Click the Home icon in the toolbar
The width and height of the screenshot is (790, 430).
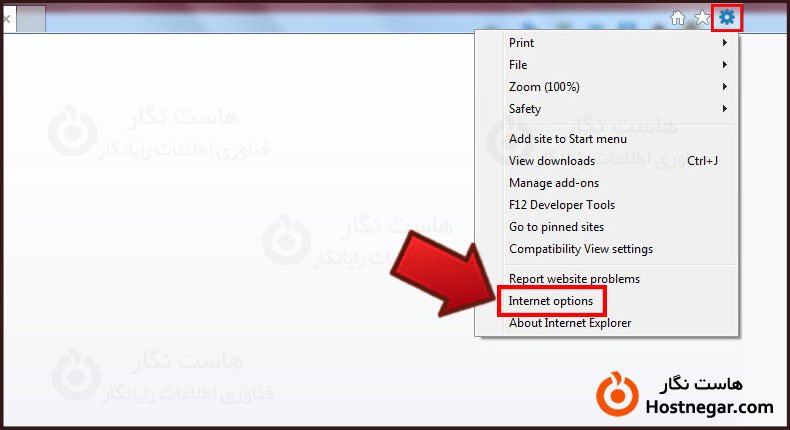678,18
